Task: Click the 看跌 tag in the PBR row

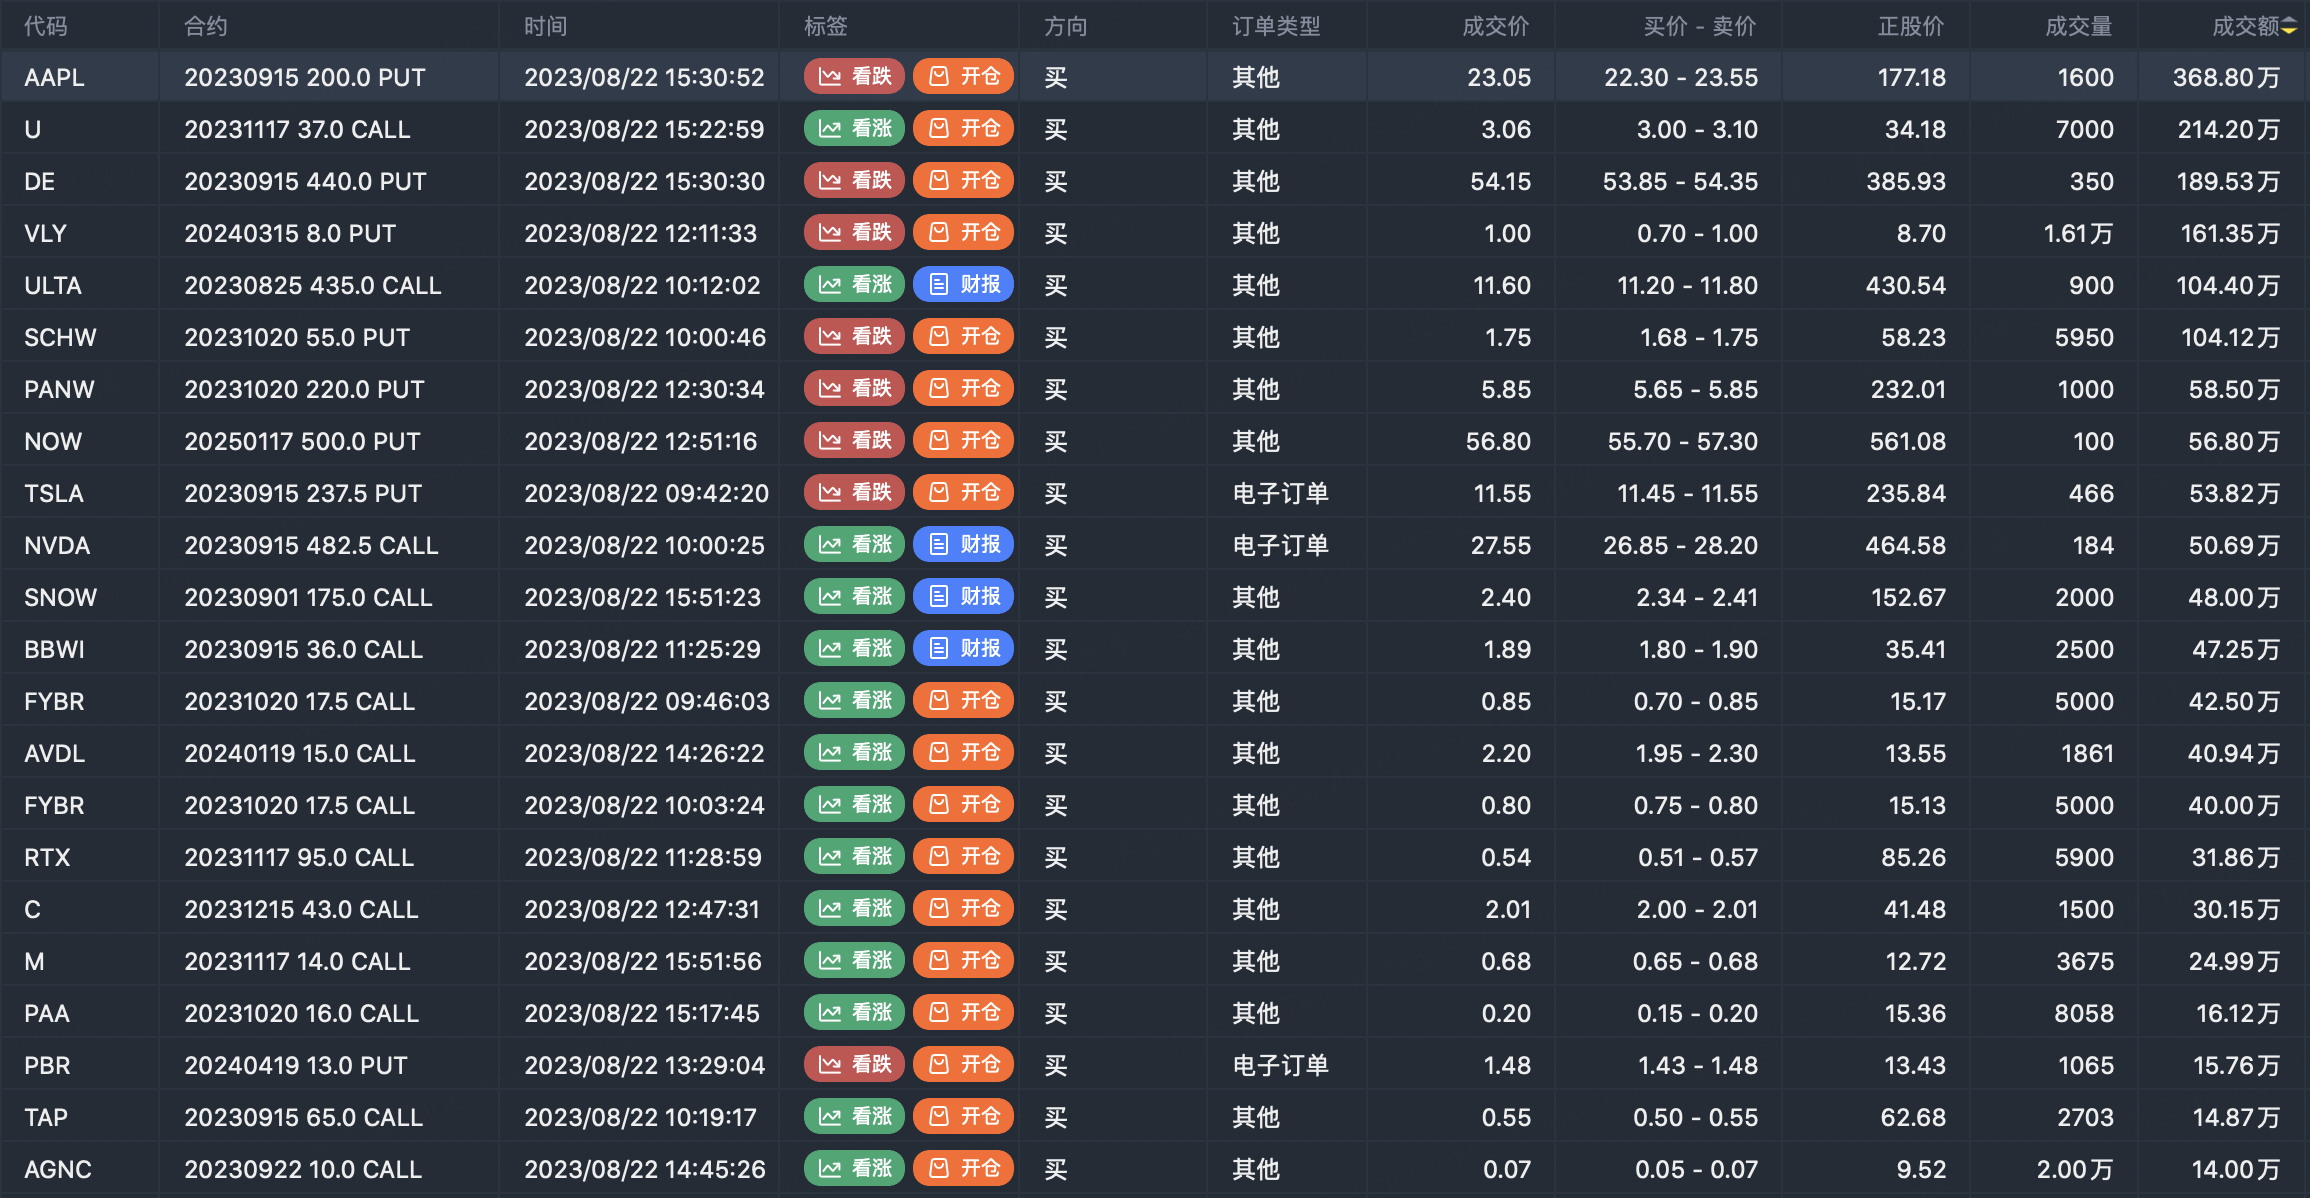Action: coord(854,1065)
